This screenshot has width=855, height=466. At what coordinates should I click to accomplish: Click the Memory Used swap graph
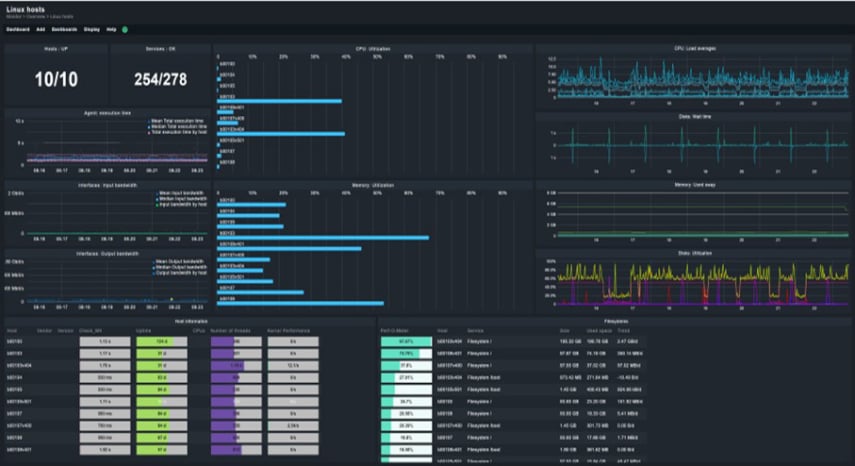click(693, 217)
